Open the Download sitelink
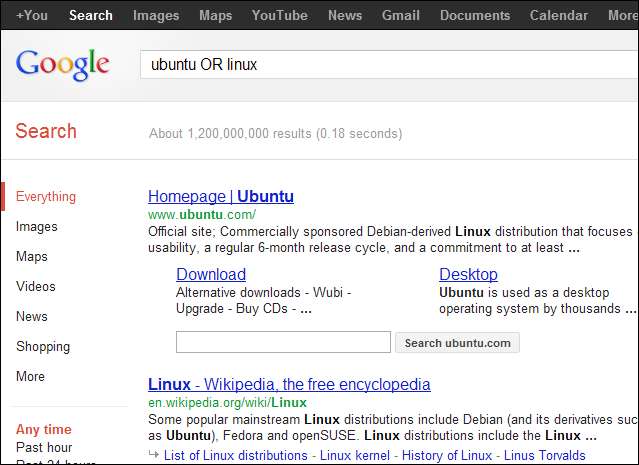The height and width of the screenshot is (465, 639). [x=211, y=274]
